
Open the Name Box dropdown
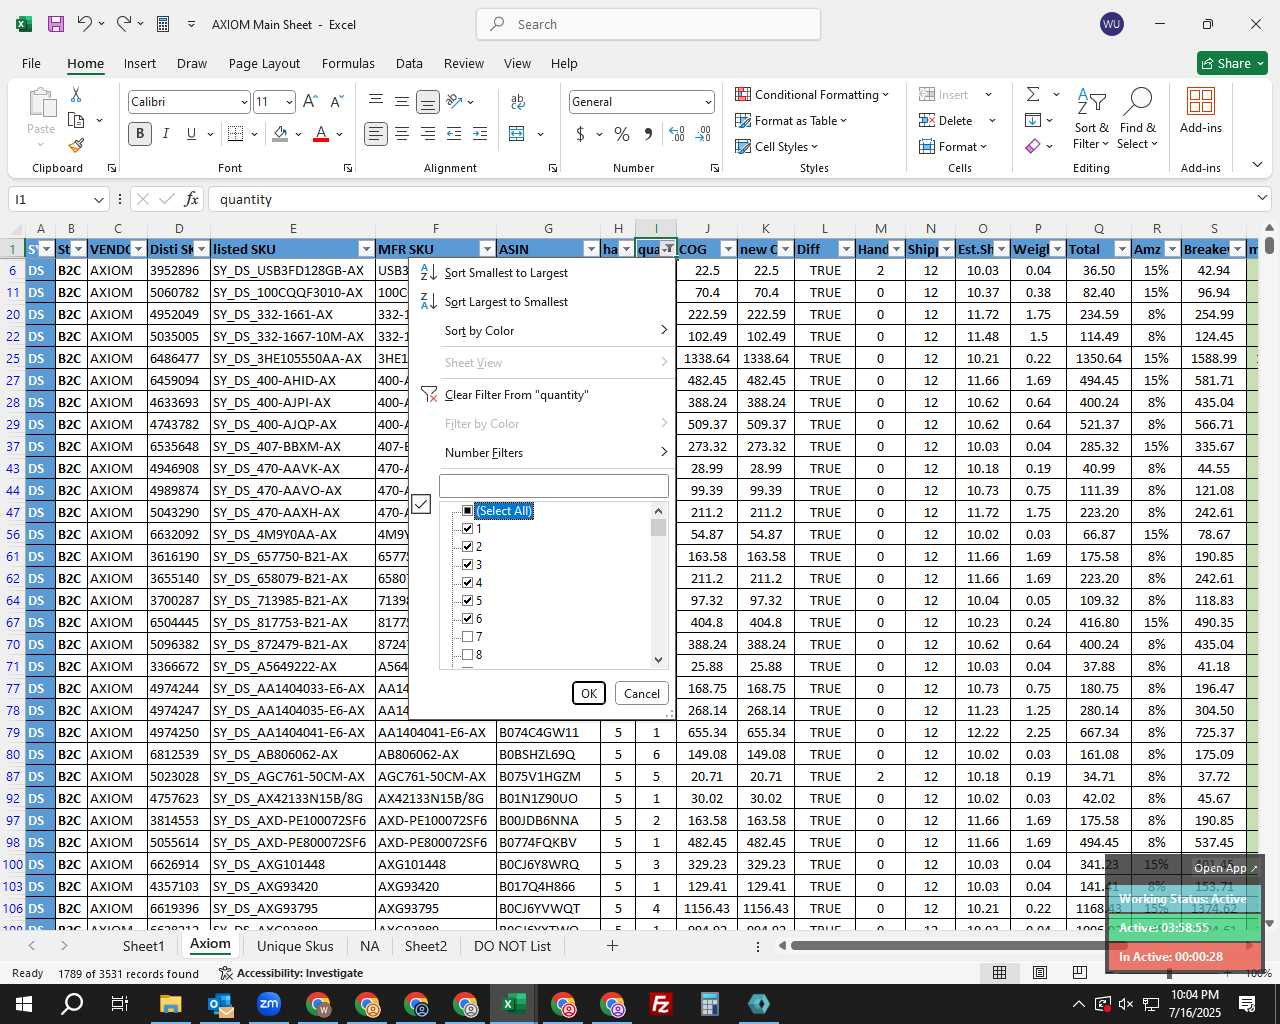[98, 199]
